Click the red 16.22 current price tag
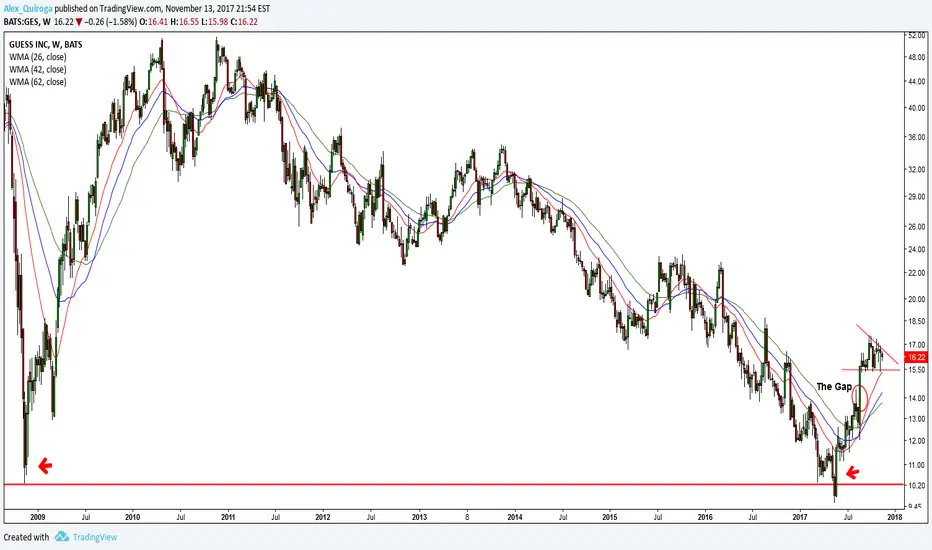The width and height of the screenshot is (932, 550). click(914, 357)
